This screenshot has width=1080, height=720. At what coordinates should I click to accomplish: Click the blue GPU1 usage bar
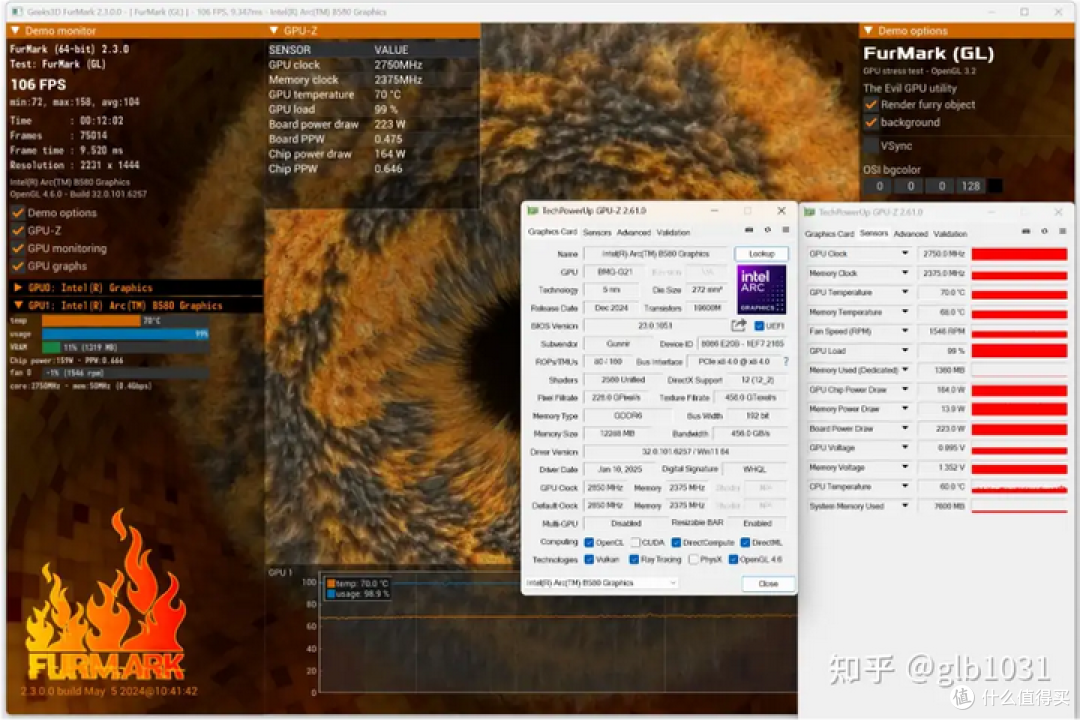point(125,333)
